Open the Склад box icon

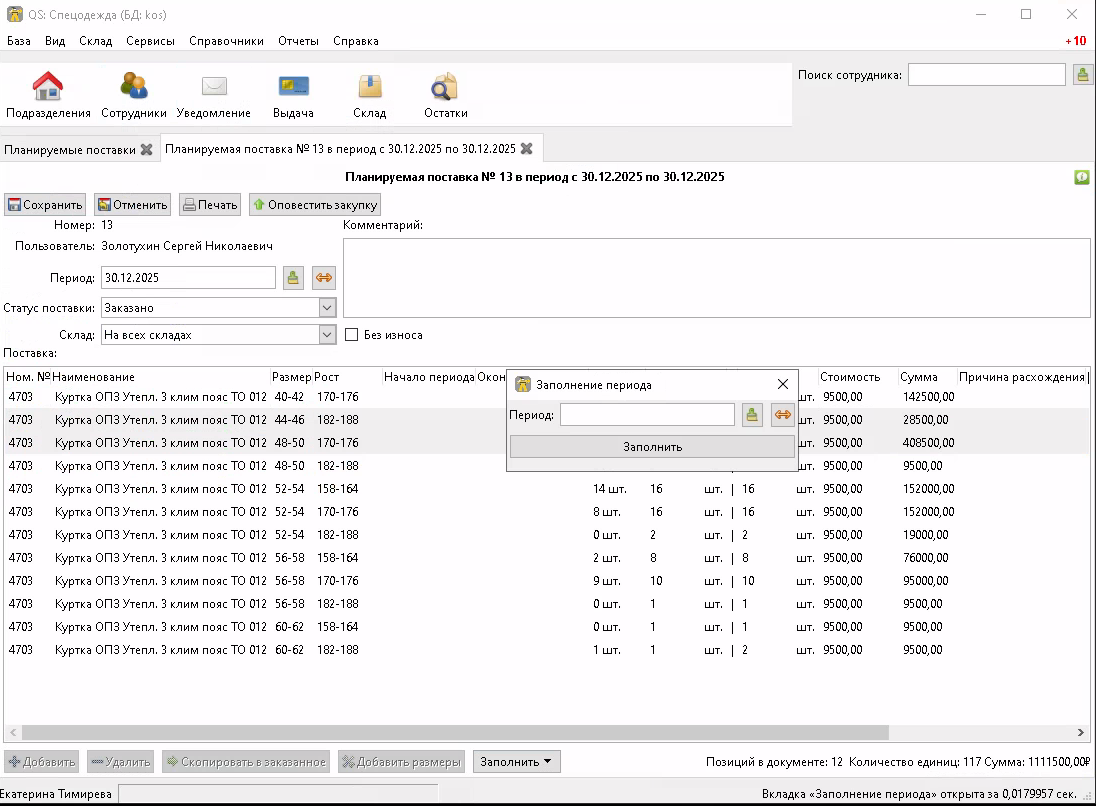coord(369,88)
